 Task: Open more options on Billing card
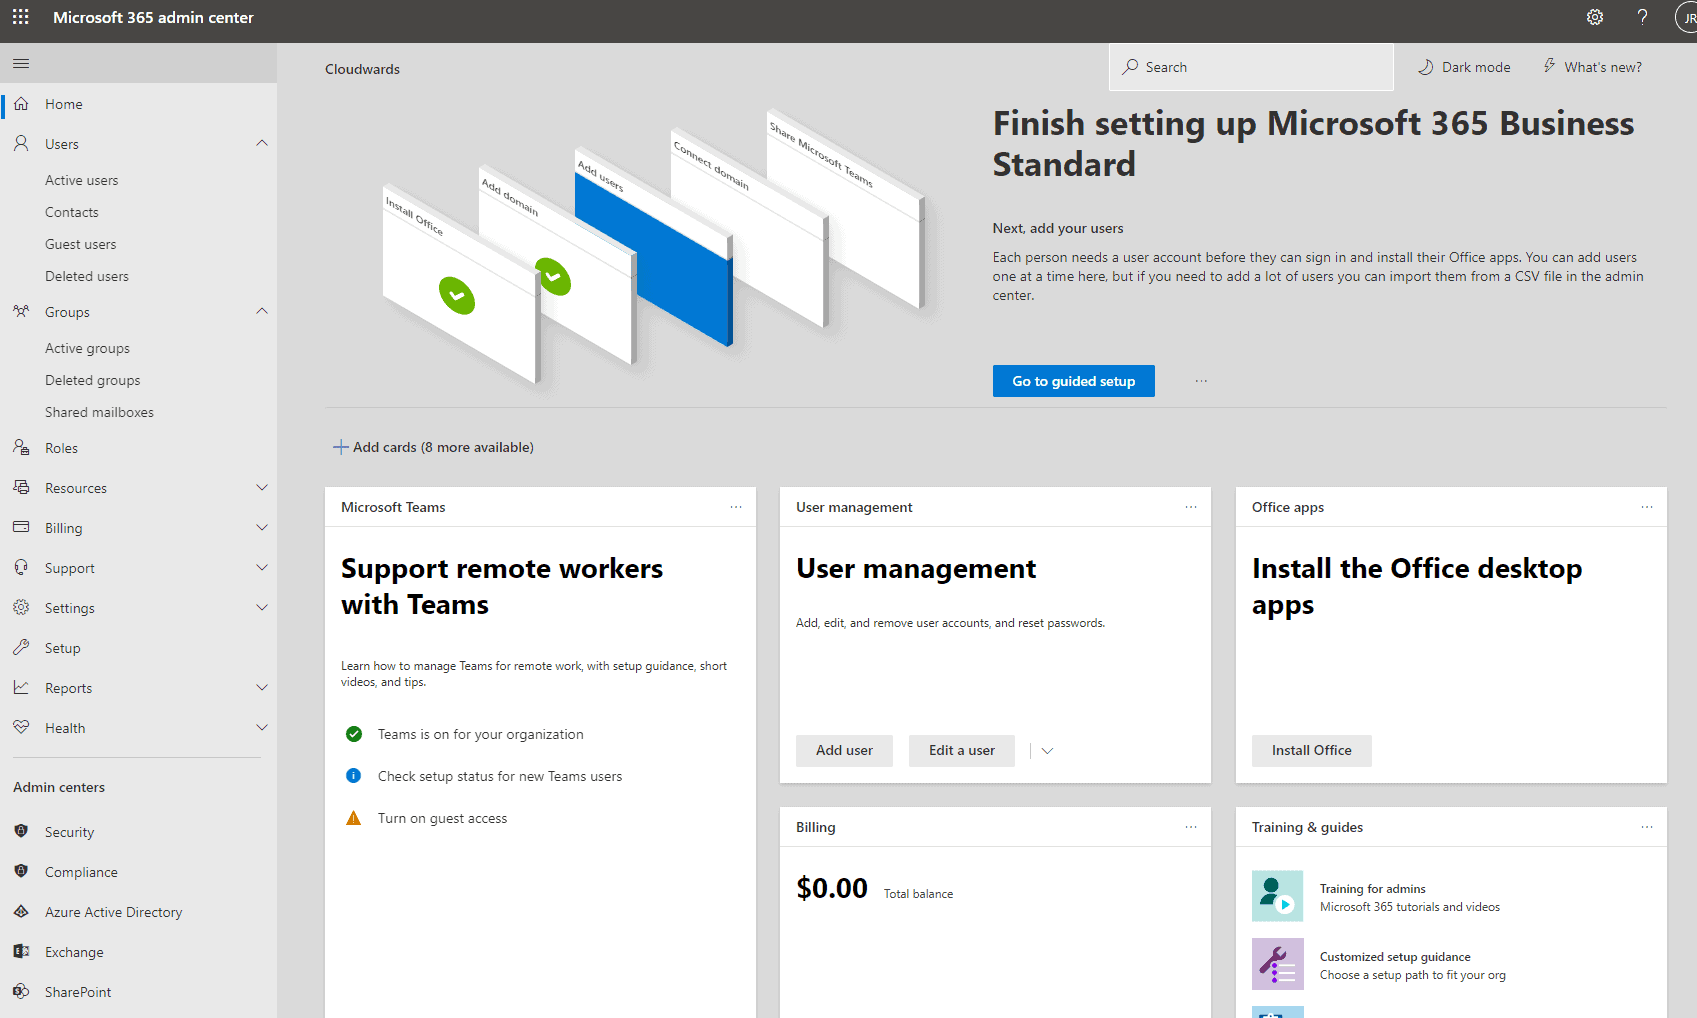tap(1191, 827)
